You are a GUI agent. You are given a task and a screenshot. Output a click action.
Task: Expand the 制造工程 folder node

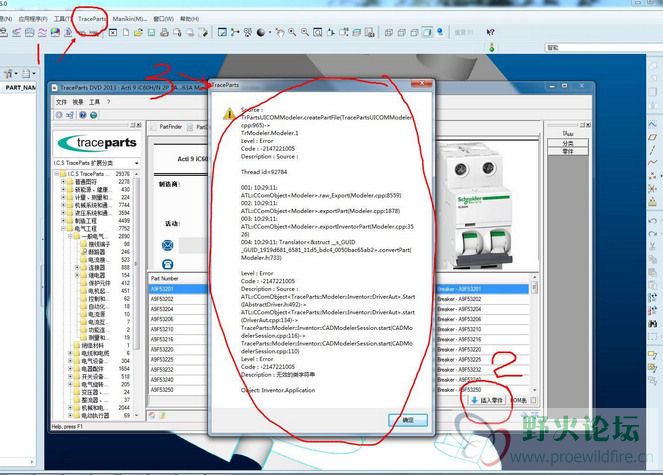coord(63,220)
